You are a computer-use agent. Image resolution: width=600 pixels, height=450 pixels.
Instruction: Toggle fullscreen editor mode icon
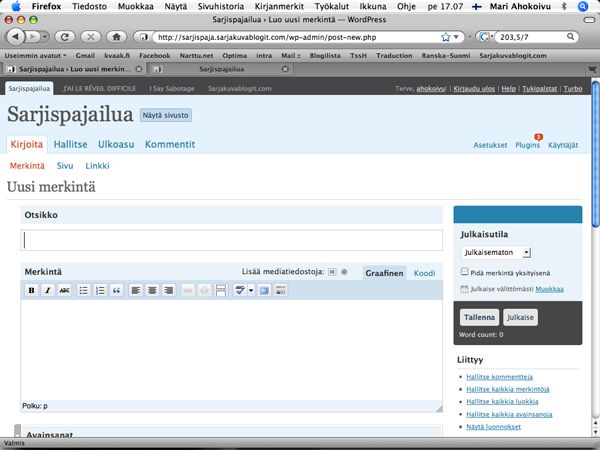point(264,290)
